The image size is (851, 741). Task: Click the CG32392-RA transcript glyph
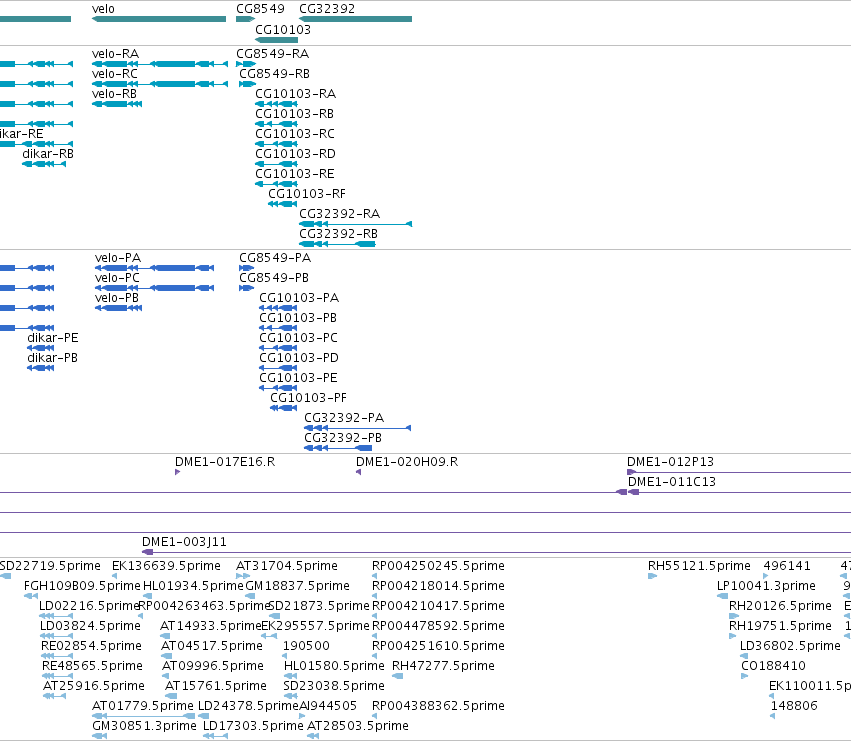(355, 224)
